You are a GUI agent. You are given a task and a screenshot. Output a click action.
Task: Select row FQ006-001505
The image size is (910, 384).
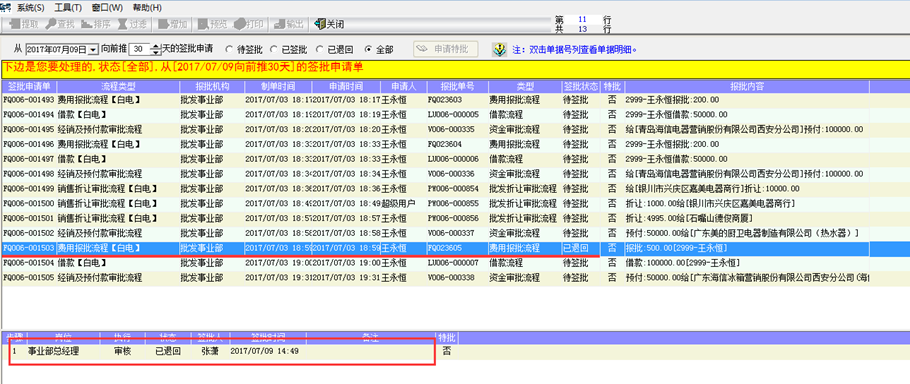[435, 278]
